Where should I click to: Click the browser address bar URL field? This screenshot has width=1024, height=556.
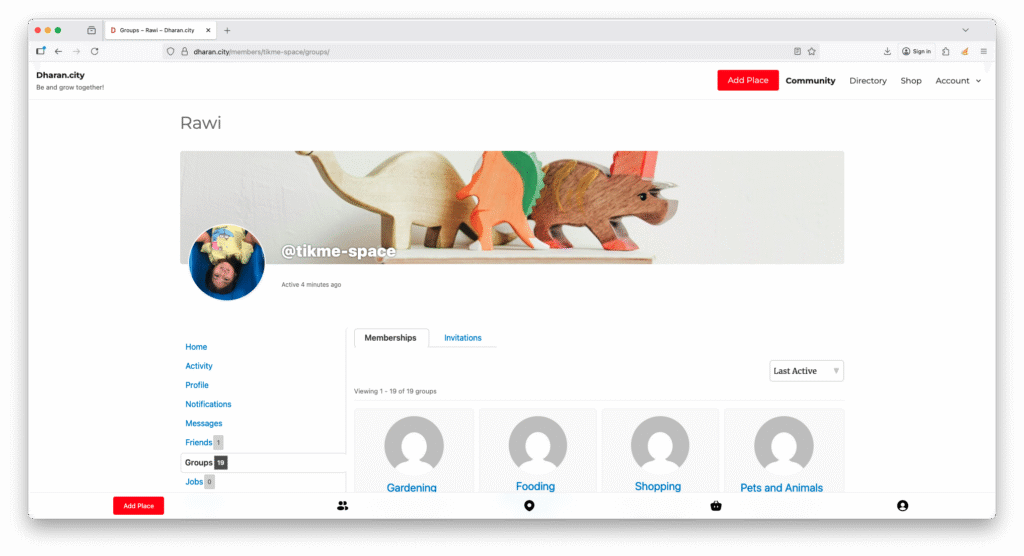coord(480,51)
